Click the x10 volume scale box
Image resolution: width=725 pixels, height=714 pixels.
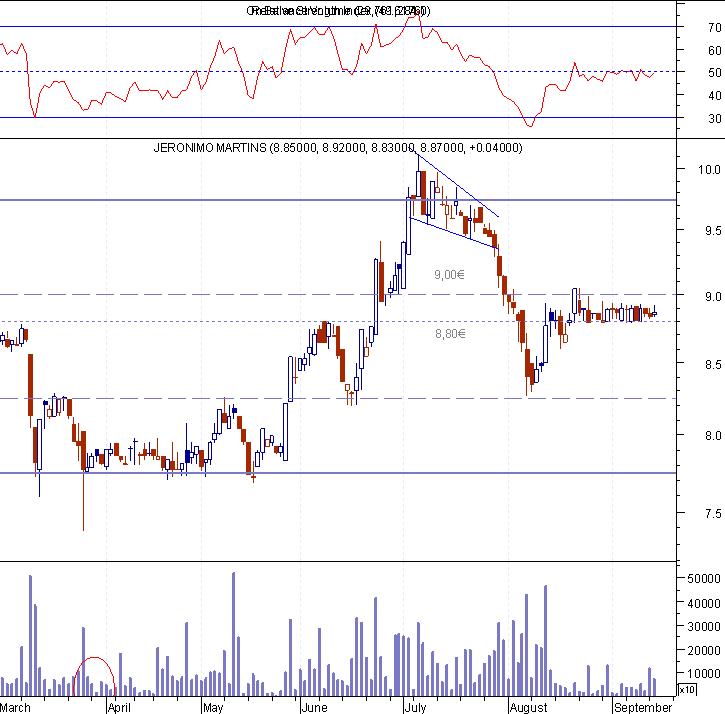tap(687, 689)
